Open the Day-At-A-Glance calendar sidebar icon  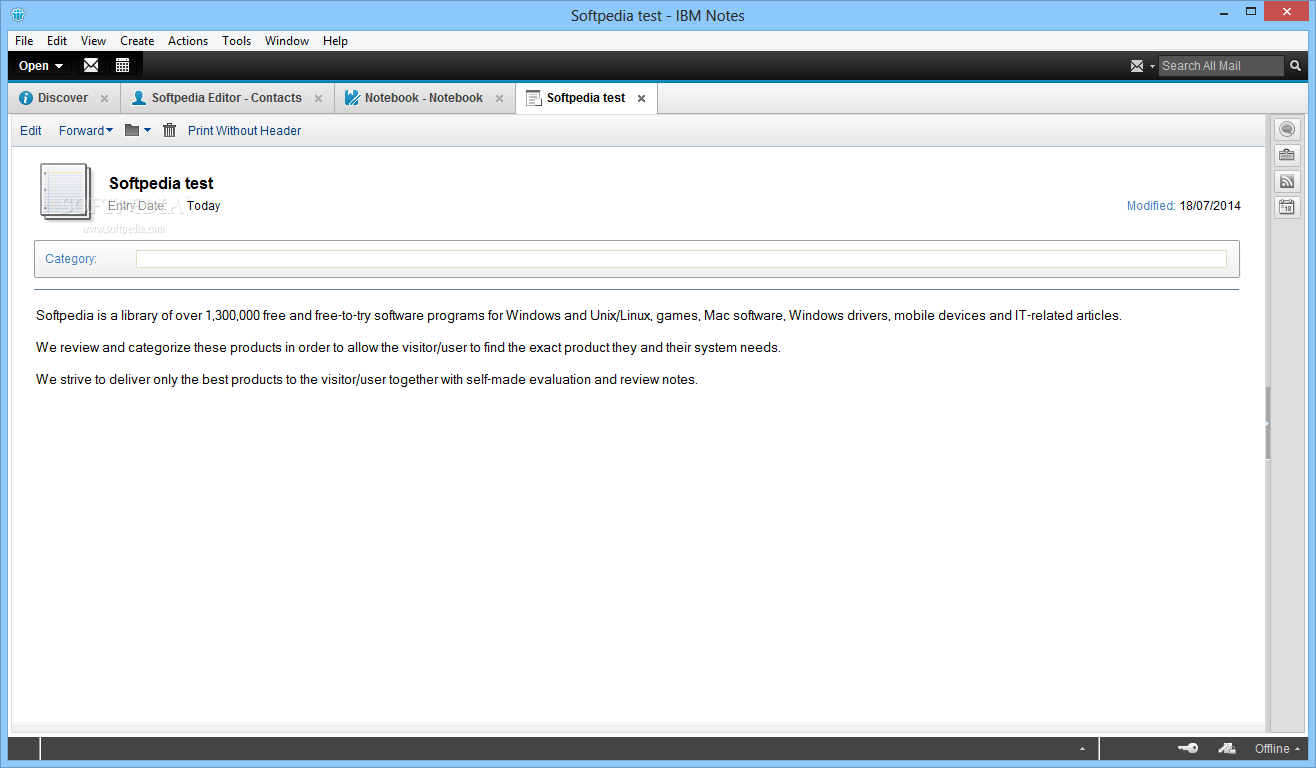coord(1287,207)
